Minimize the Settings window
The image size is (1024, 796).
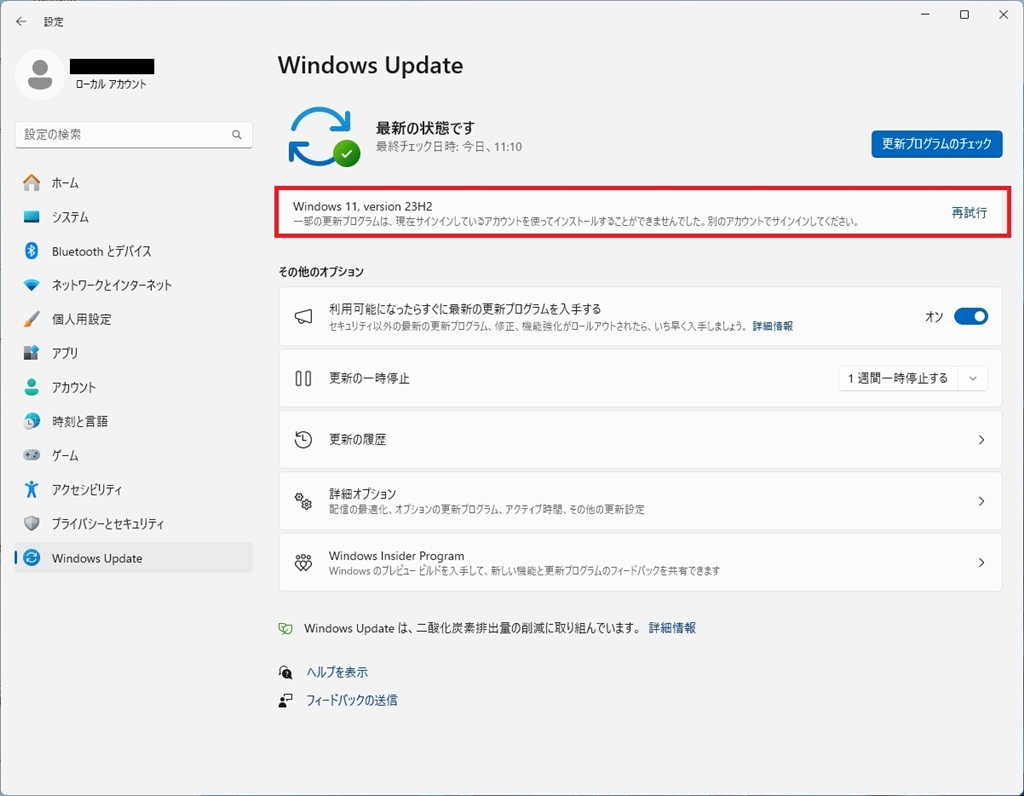[925, 14]
